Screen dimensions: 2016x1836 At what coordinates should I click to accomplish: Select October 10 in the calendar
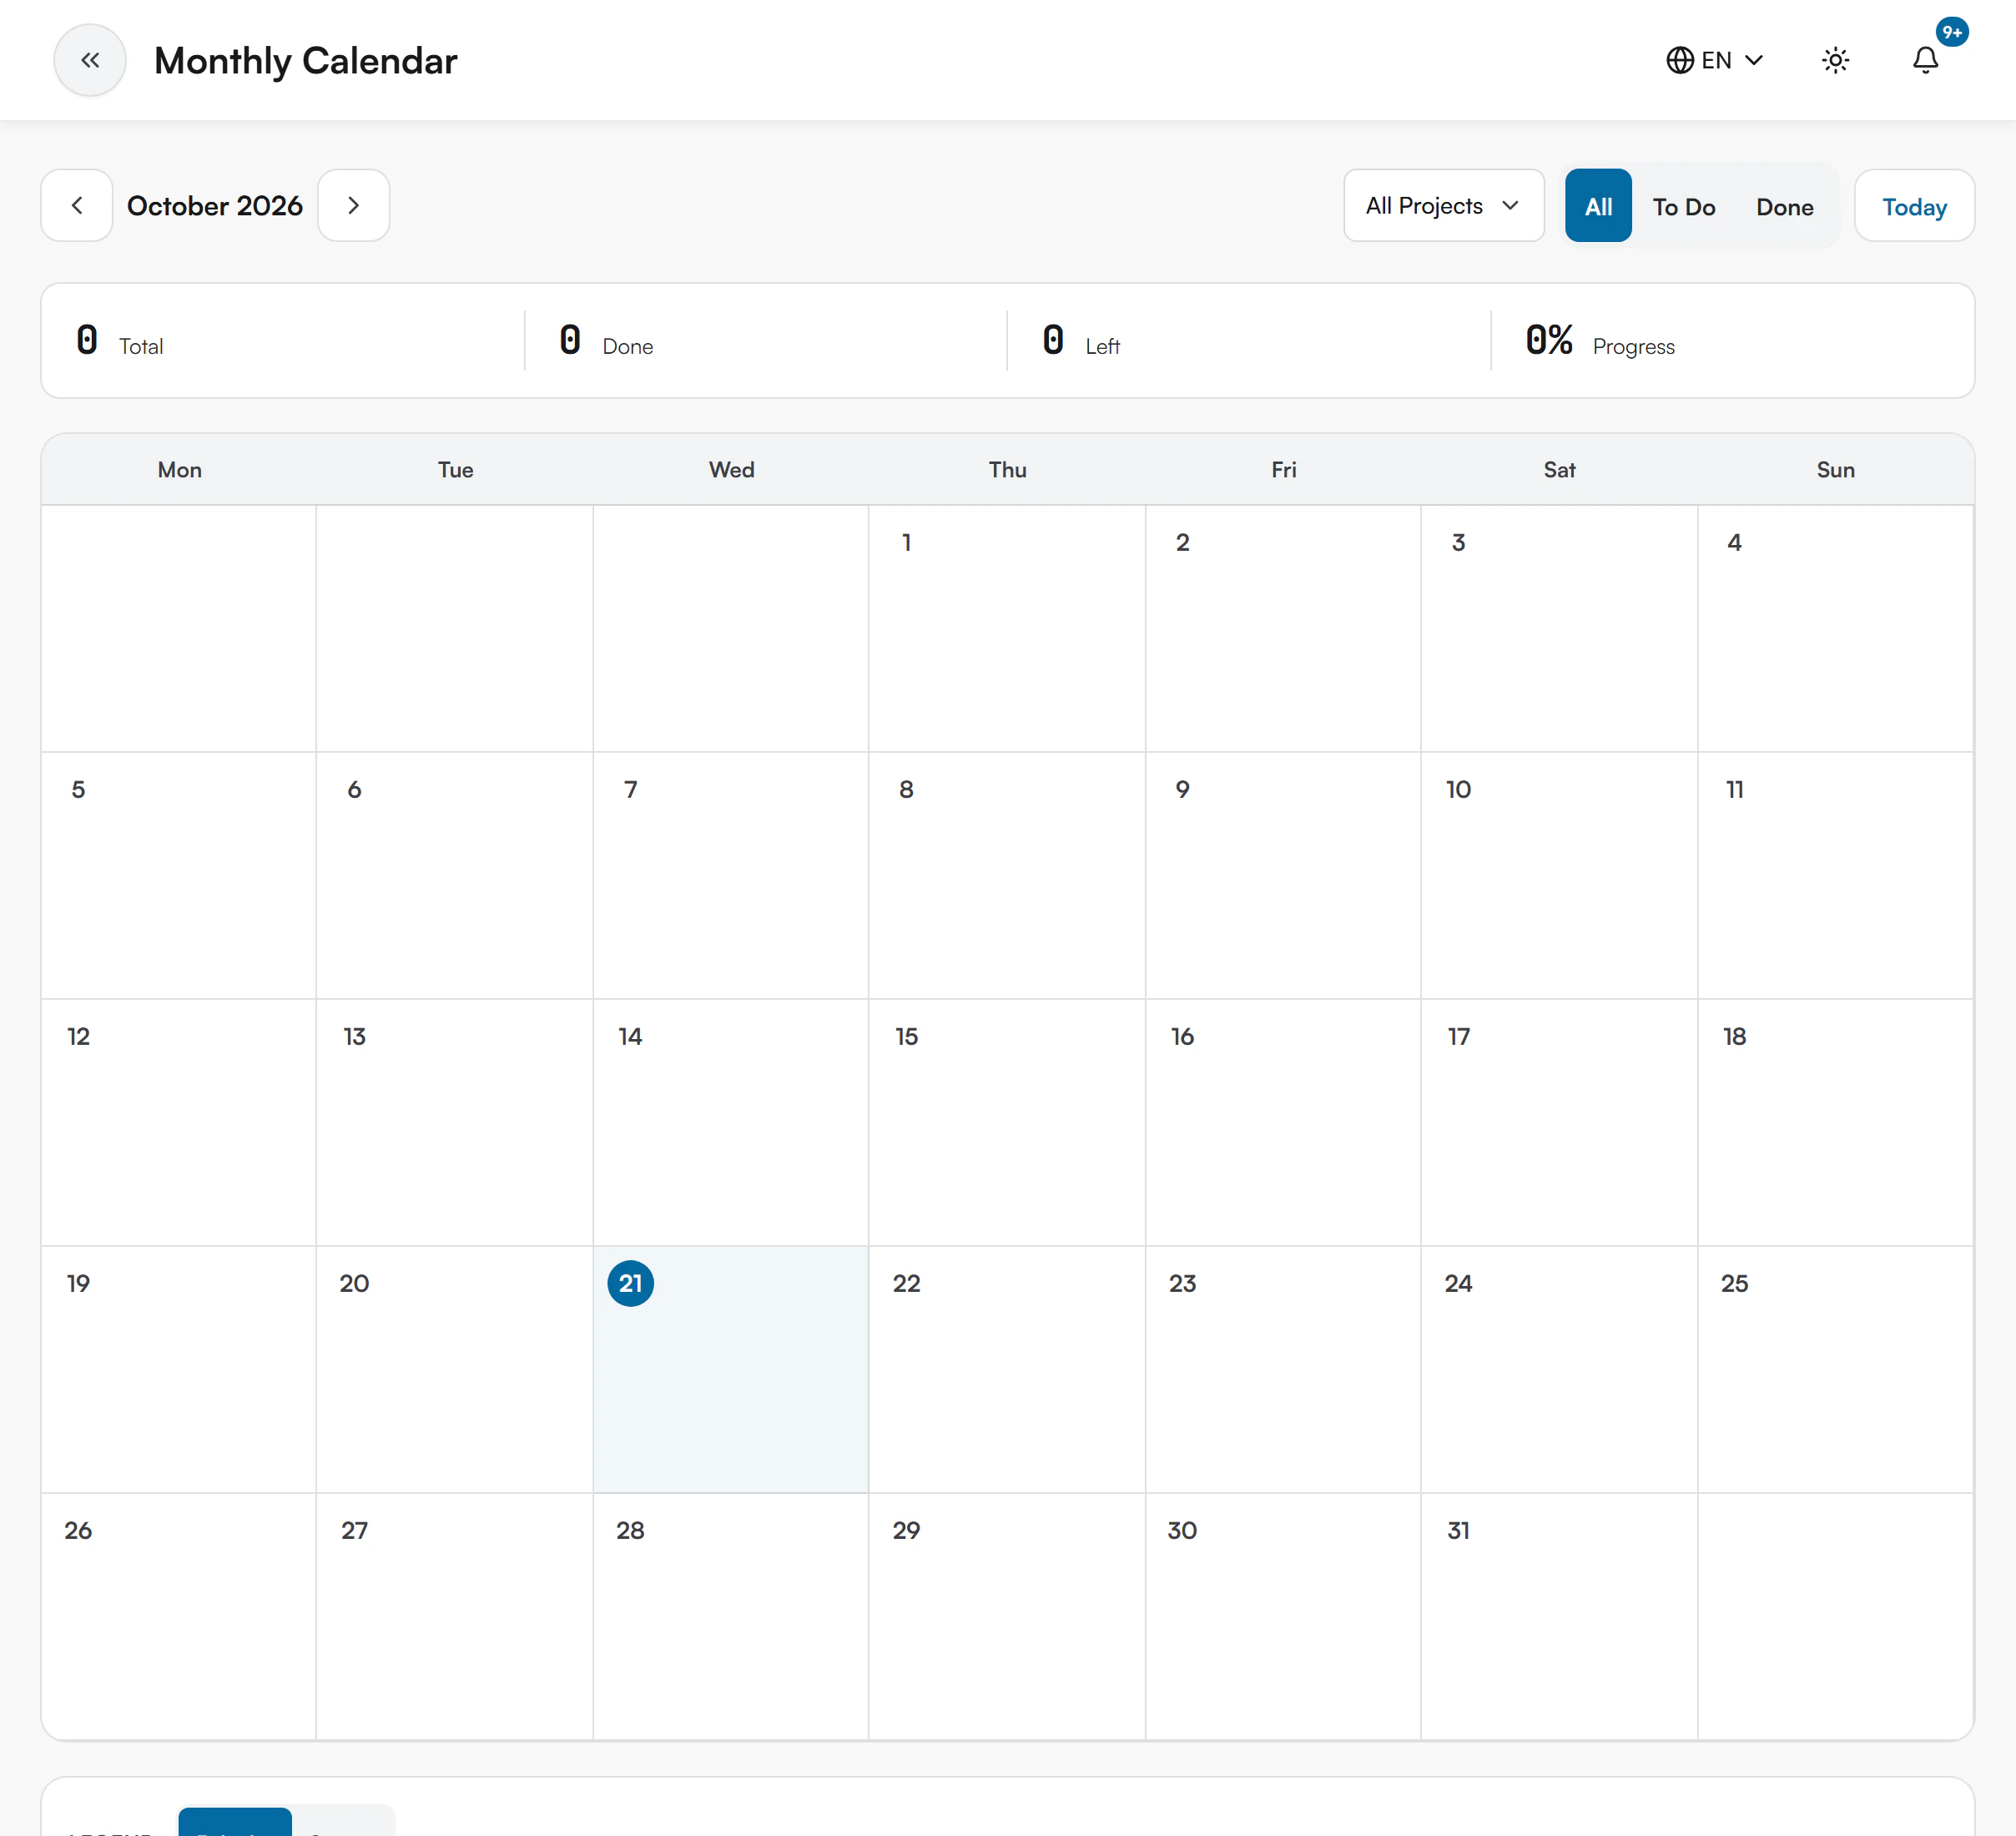(1558, 875)
